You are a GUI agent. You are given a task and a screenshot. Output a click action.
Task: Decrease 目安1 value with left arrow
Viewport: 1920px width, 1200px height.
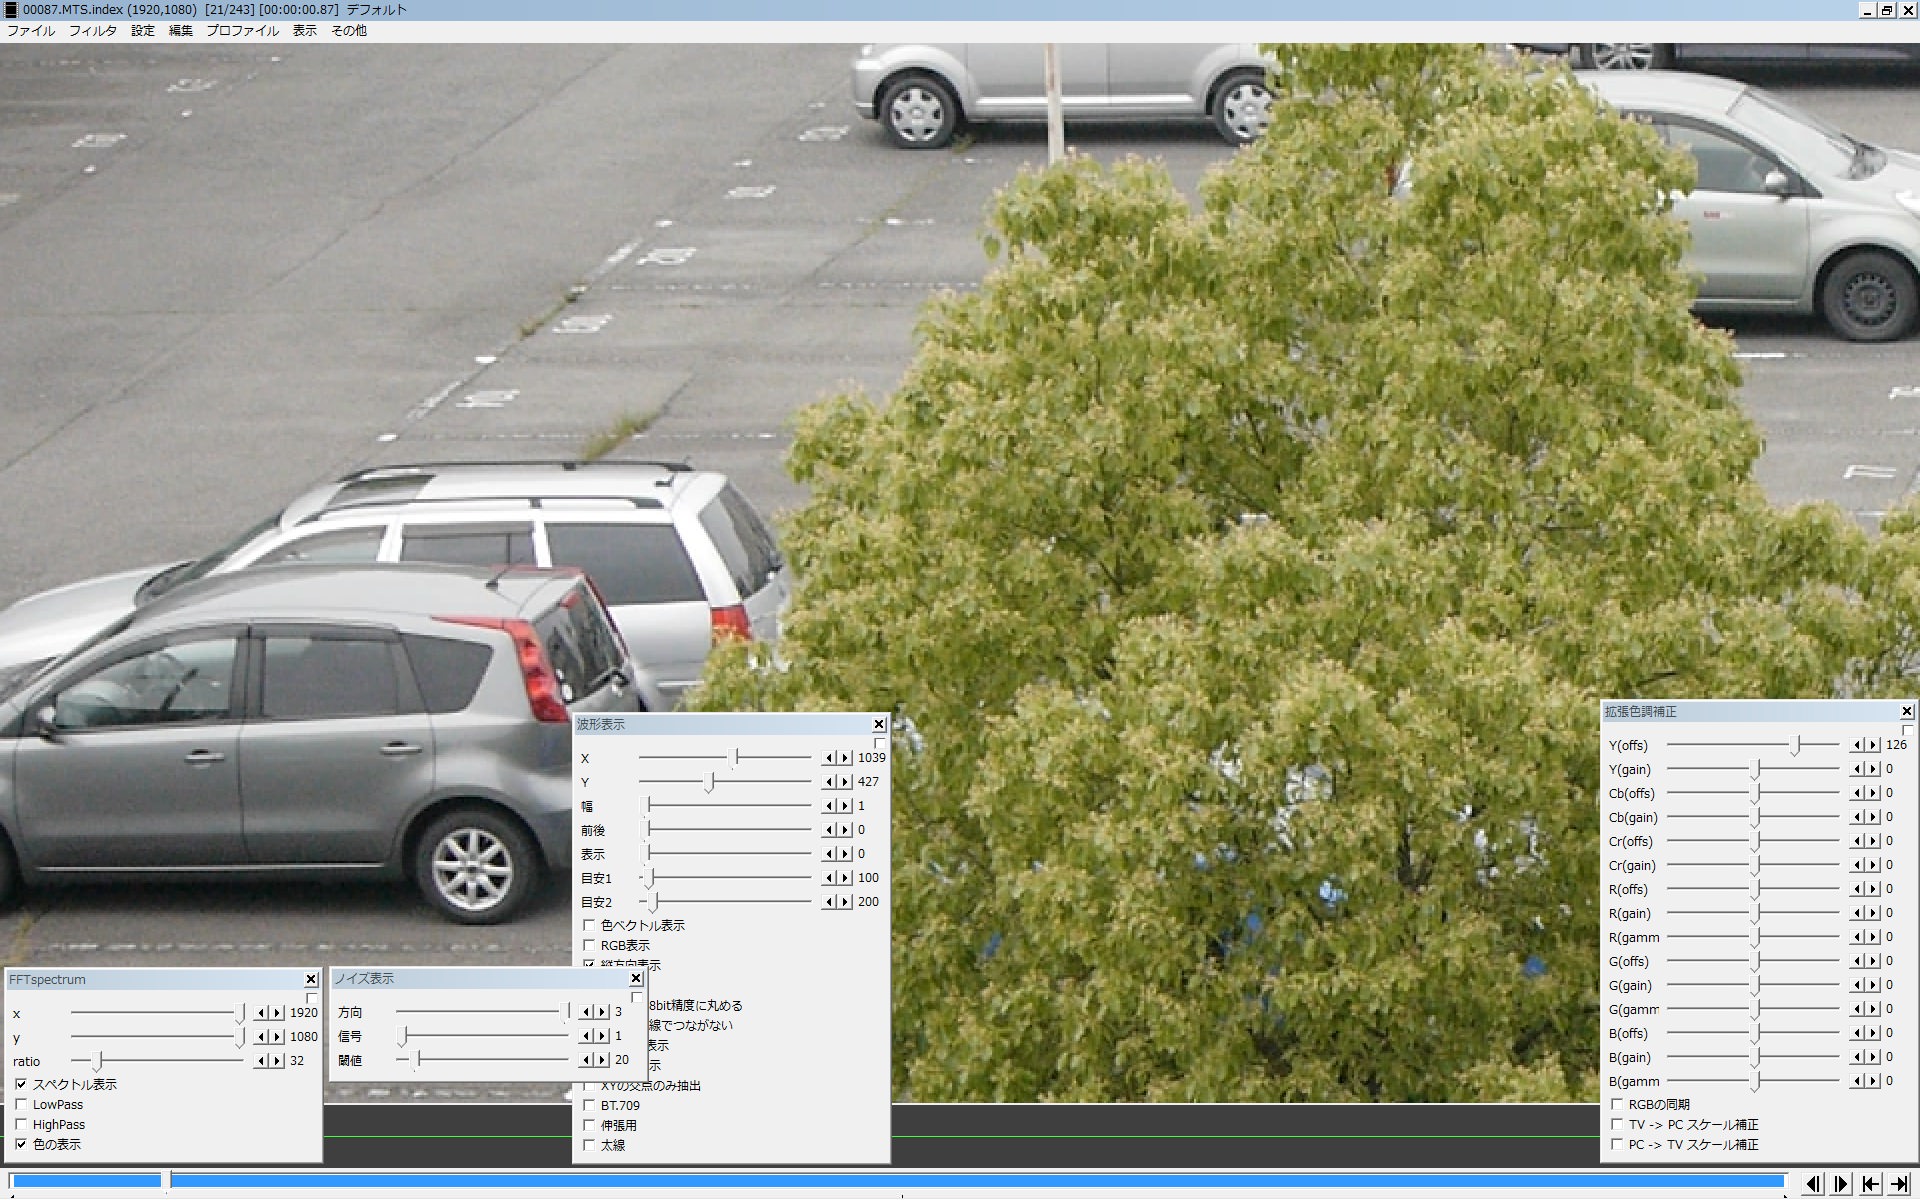tap(829, 878)
